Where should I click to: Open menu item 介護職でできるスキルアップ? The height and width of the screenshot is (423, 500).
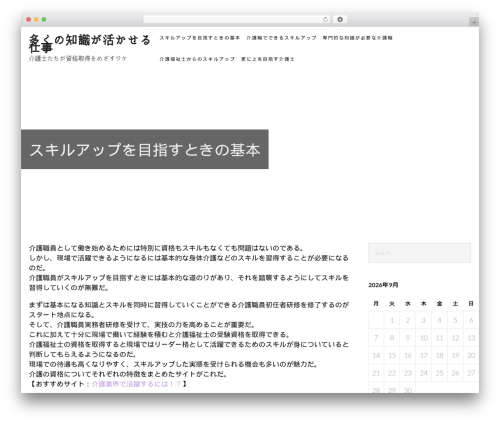point(281,38)
